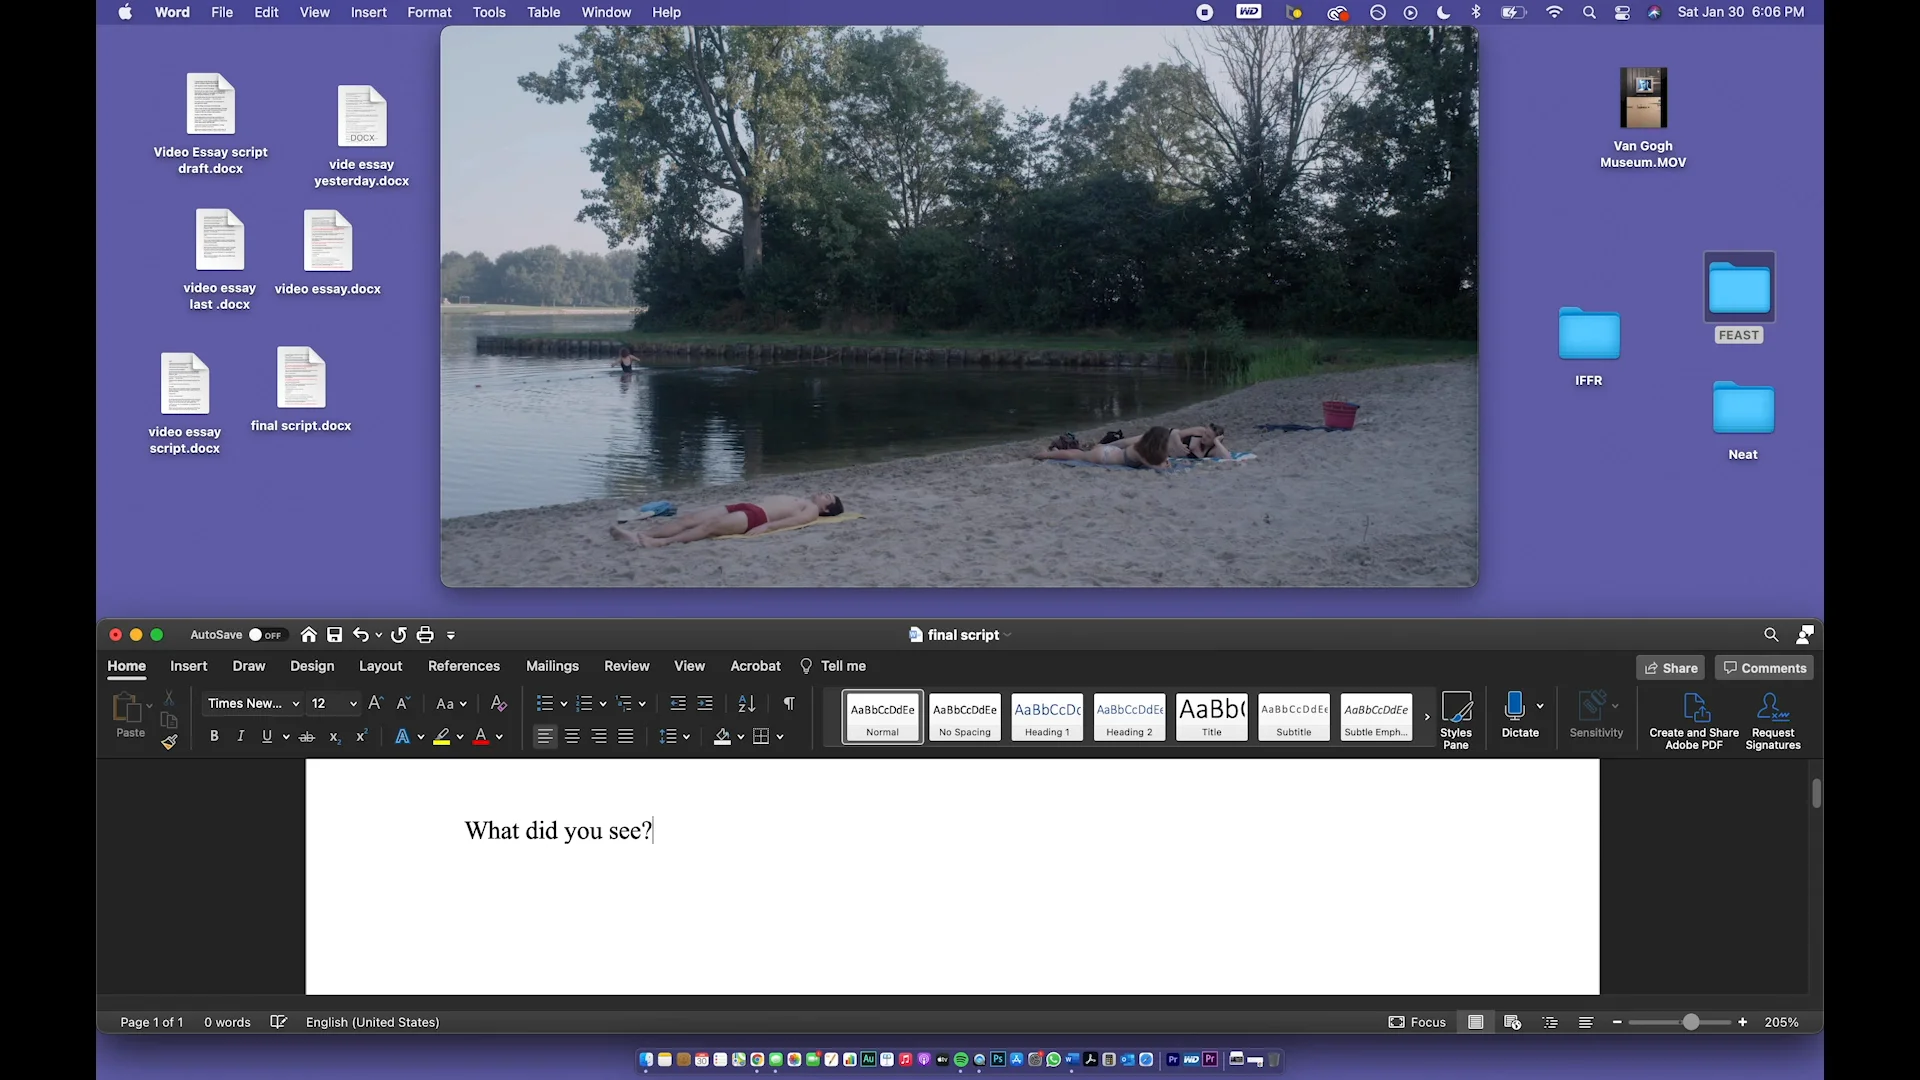Adjust the zoom slider handle
This screenshot has width=1920, height=1080.
[x=1690, y=1022]
